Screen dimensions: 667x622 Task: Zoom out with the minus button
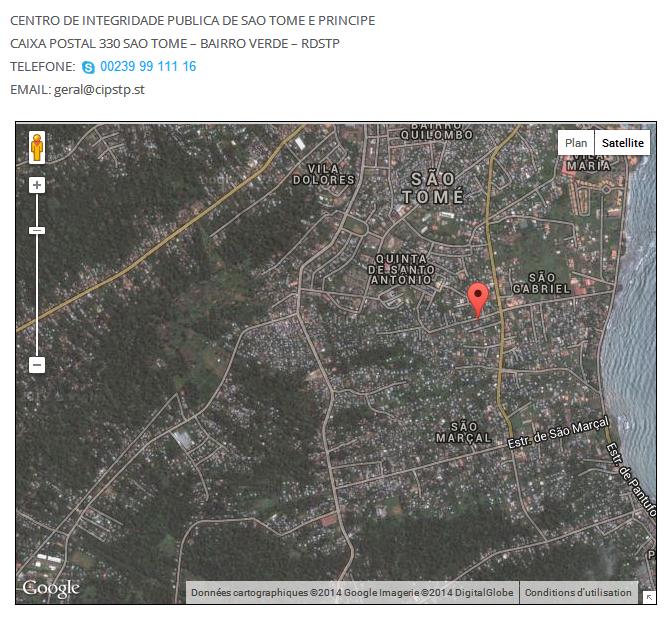pyautogui.click(x=37, y=365)
